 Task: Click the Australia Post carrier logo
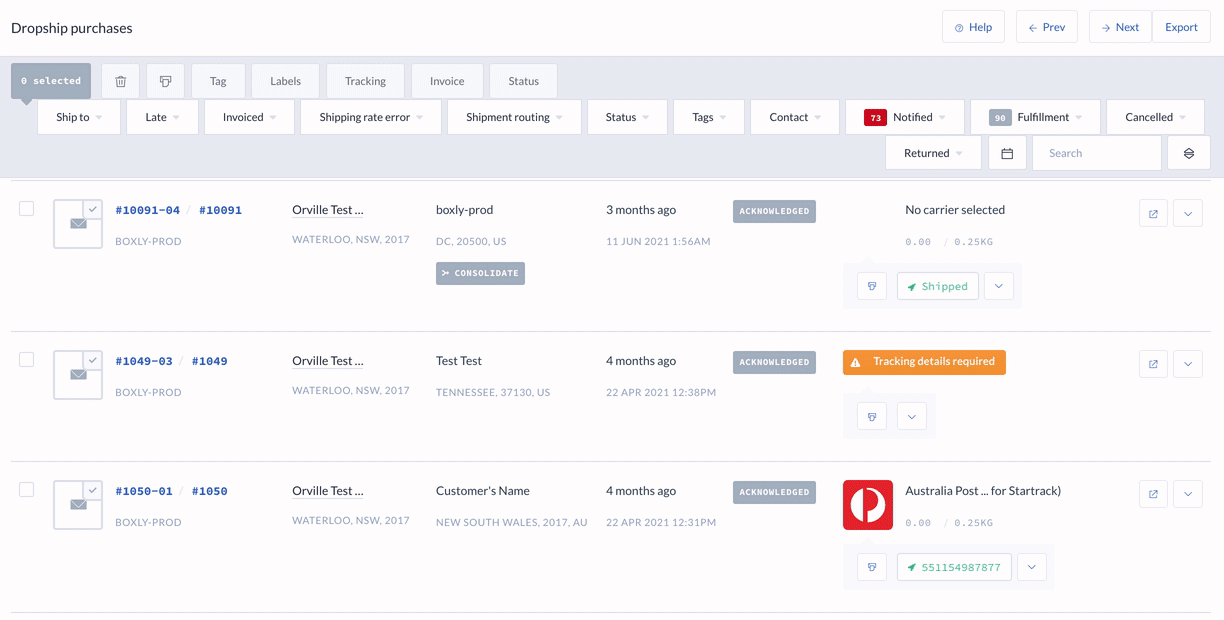pyautogui.click(x=868, y=505)
